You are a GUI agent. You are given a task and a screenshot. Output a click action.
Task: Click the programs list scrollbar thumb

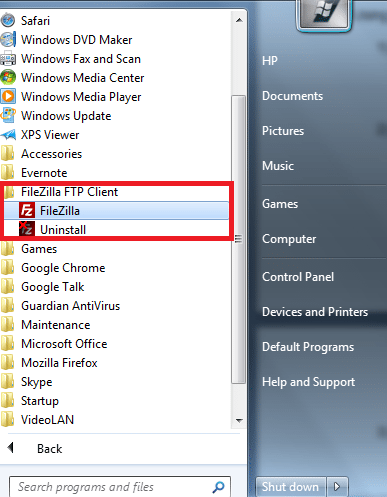tap(239, 239)
